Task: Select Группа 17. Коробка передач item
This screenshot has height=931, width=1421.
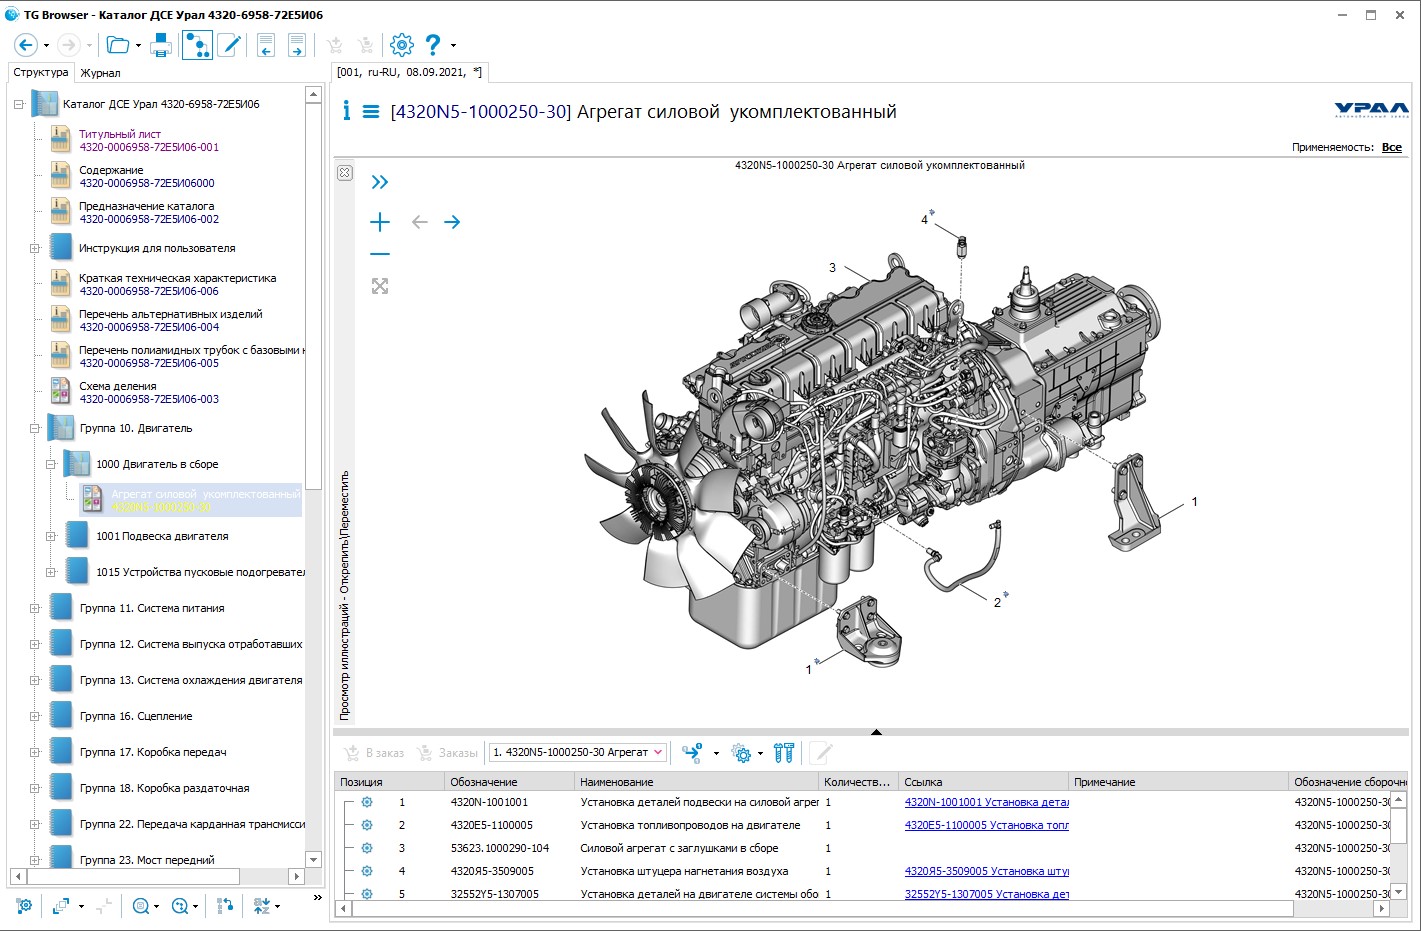Action: tap(153, 752)
